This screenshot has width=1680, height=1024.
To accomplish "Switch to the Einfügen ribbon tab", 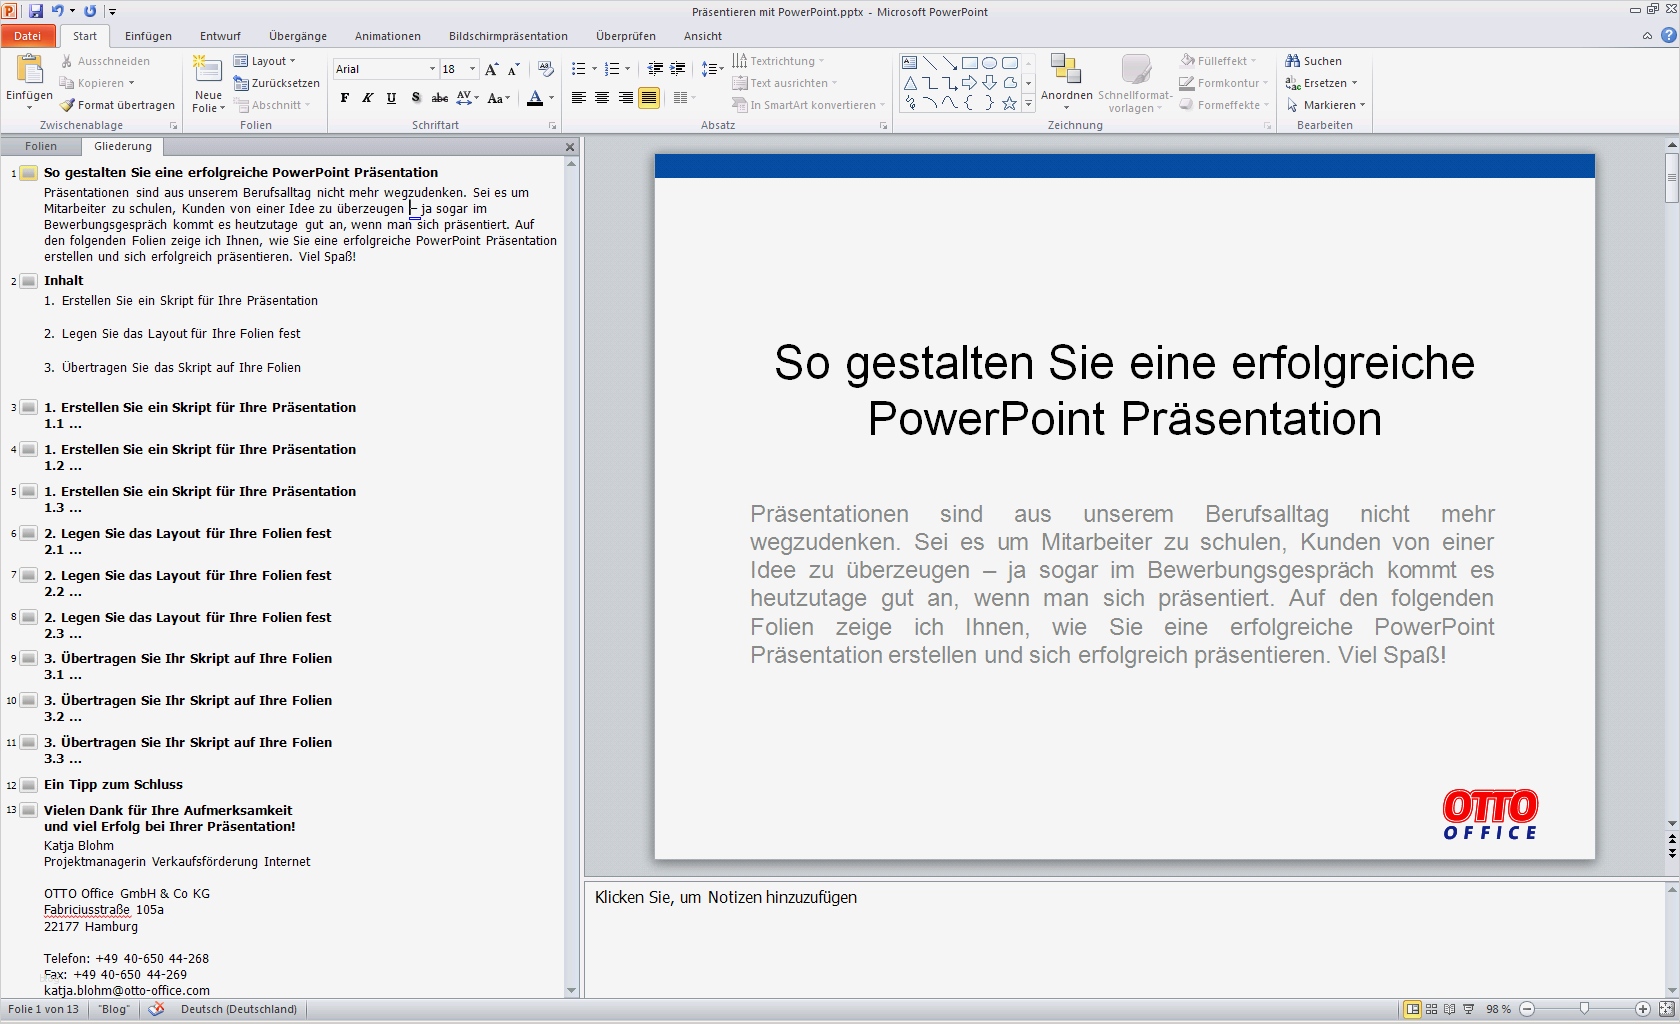I will click(148, 36).
